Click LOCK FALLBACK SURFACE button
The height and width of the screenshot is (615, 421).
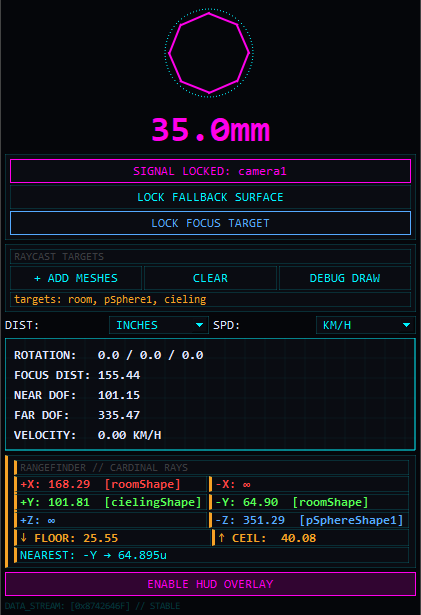pos(210,197)
